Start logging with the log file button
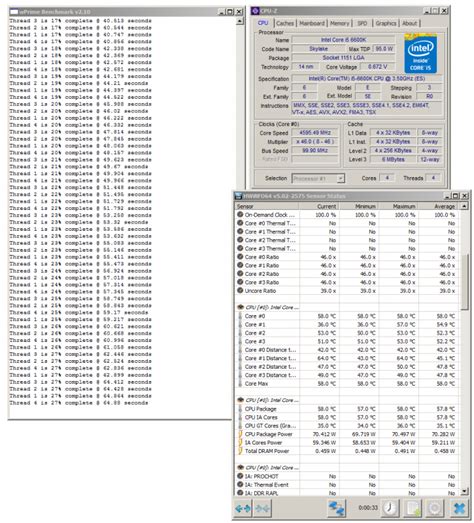This screenshot has width=474, height=523. [413, 508]
